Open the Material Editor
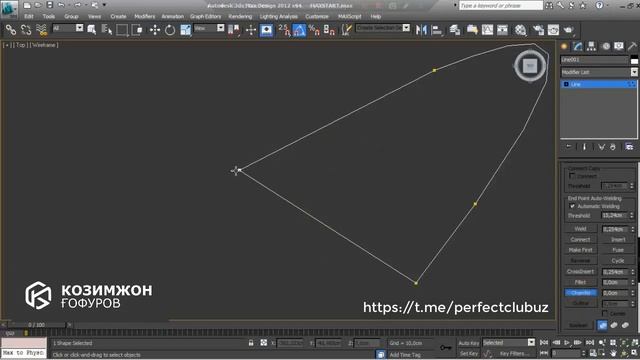Screen dimensions: 640x360 coord(520,30)
